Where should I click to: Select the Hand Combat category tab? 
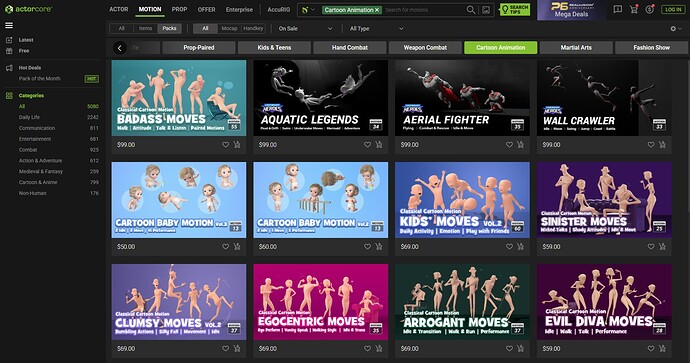coord(350,48)
